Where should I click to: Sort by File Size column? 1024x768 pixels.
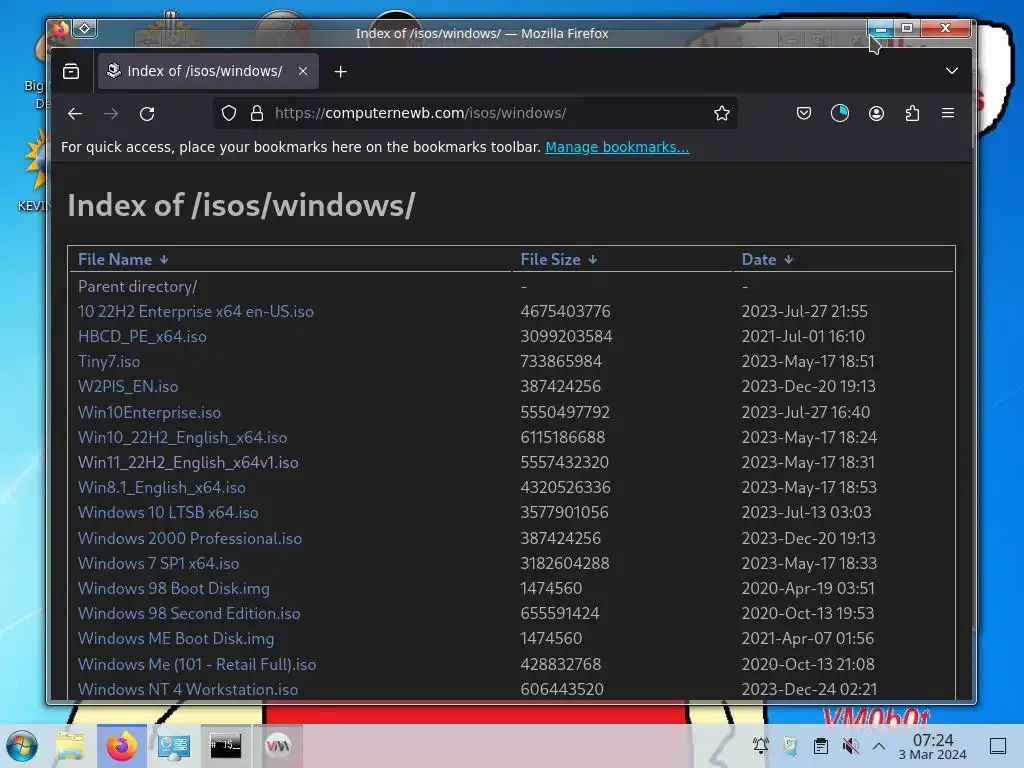click(x=558, y=259)
